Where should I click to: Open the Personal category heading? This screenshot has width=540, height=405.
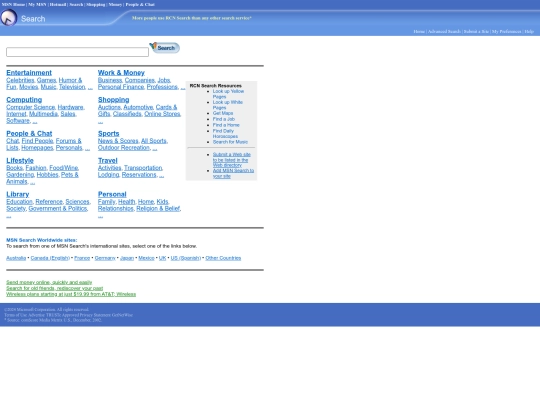tap(112, 194)
